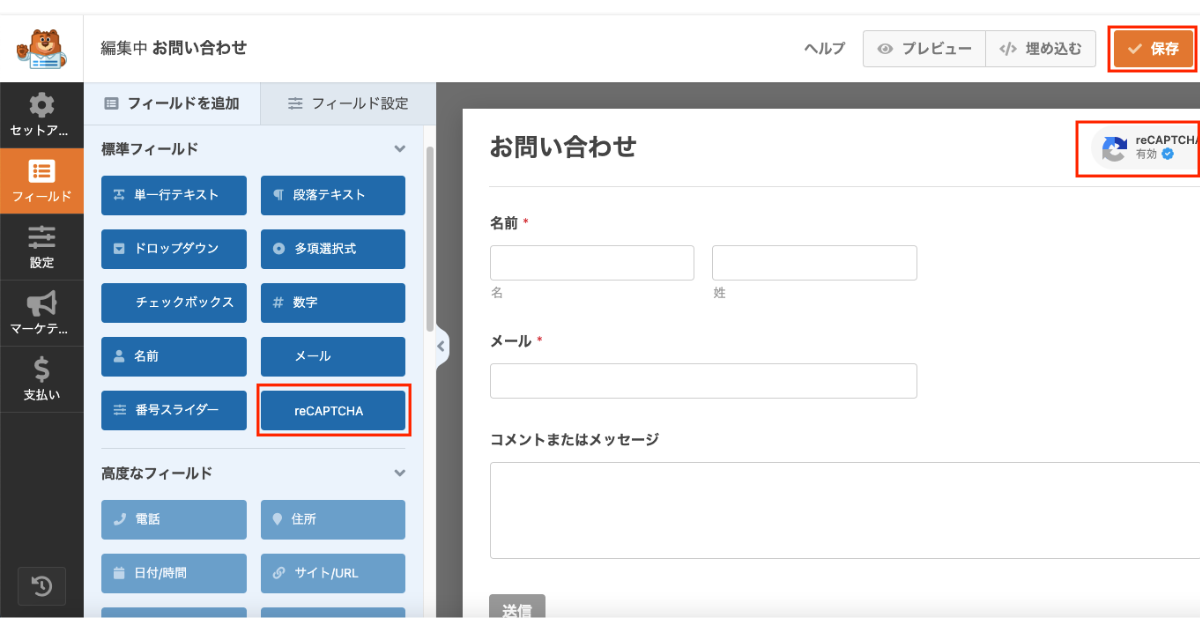Collapse the Standard Fields section
The width and height of the screenshot is (1200, 630).
coord(400,149)
